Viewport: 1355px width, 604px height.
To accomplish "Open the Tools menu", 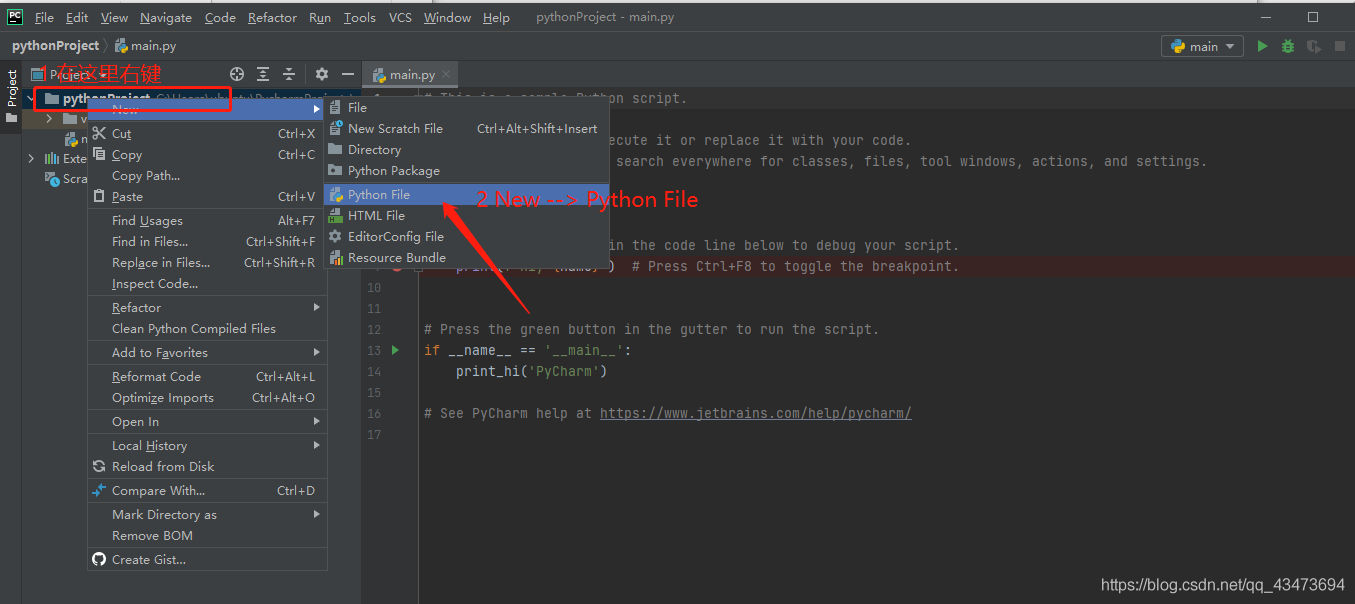I will [360, 17].
